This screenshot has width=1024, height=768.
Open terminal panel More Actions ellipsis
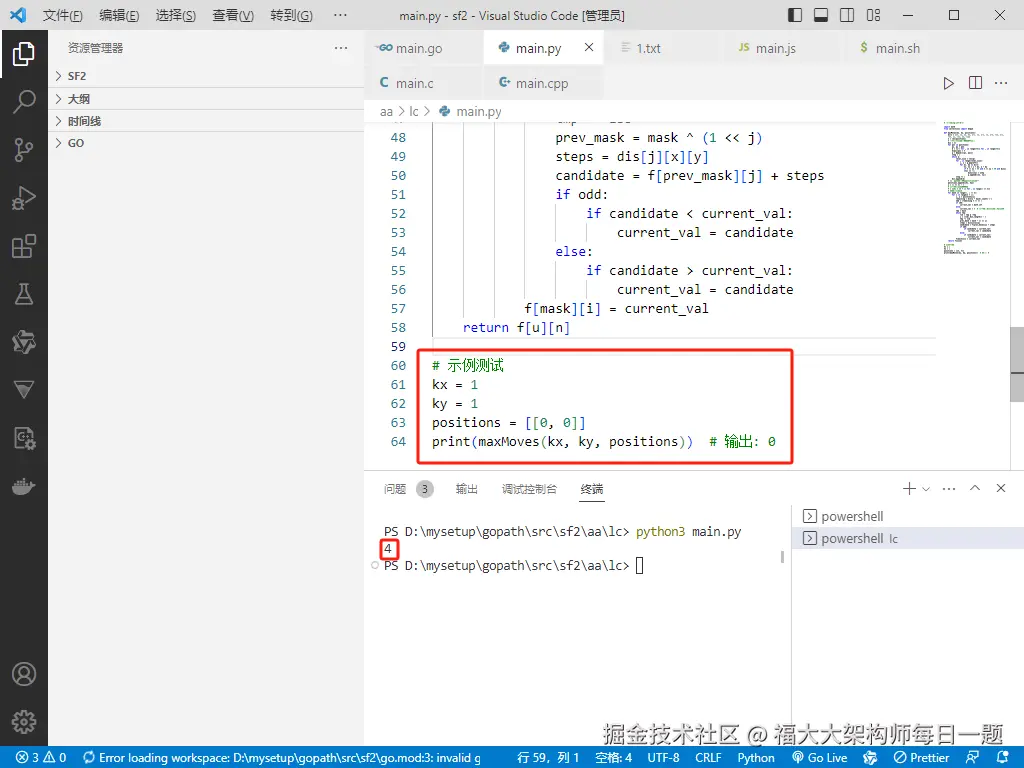[949, 488]
